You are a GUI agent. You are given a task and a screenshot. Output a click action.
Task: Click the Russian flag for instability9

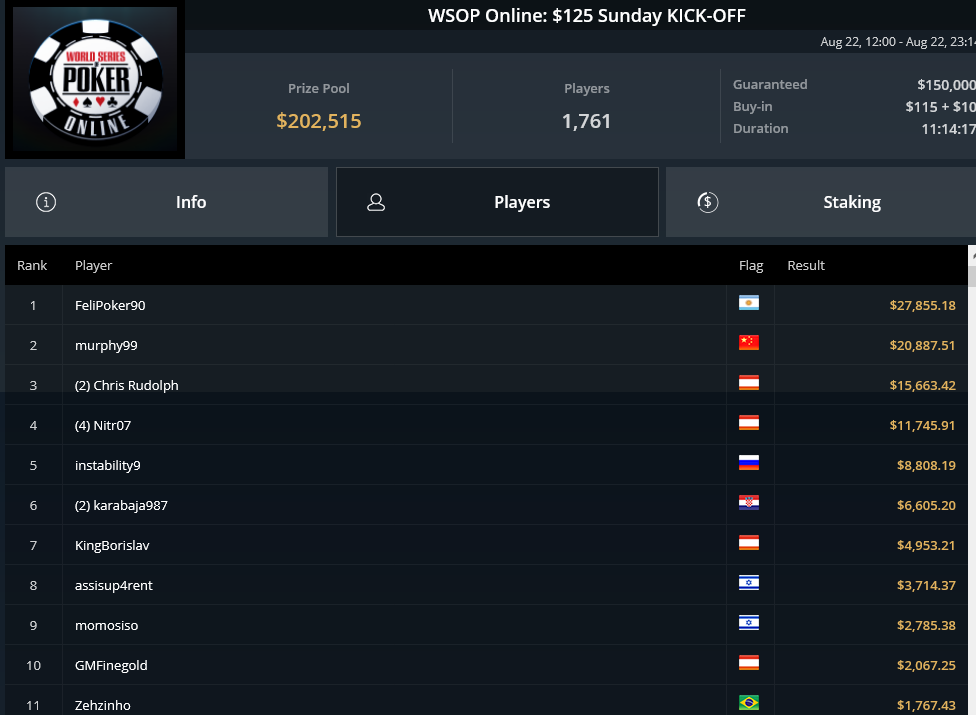coord(748,463)
